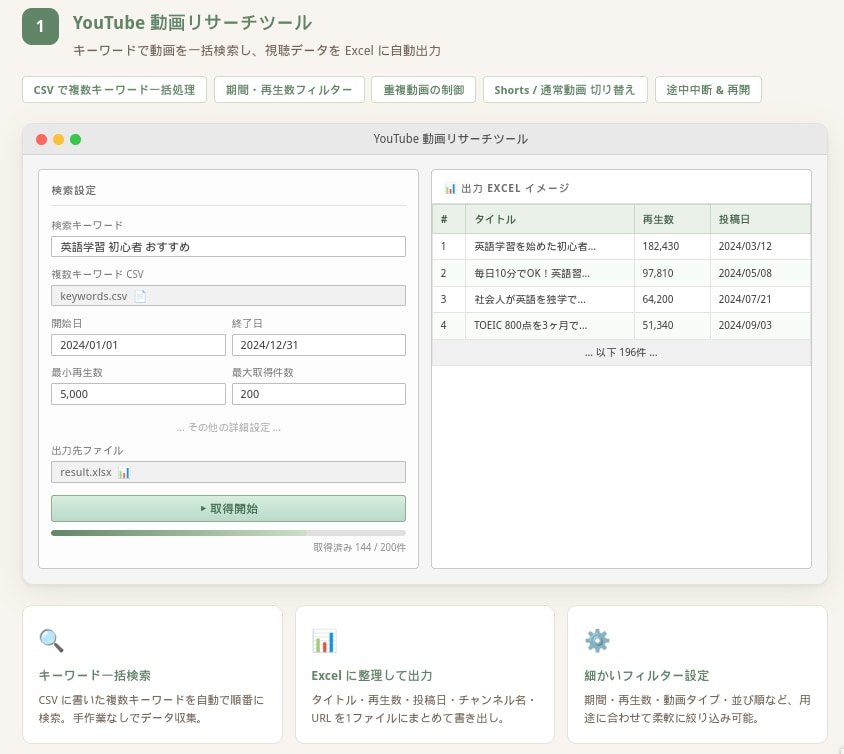Select the row titled 社会人が英語を独学で...
This screenshot has width=844, height=754.
[621, 299]
